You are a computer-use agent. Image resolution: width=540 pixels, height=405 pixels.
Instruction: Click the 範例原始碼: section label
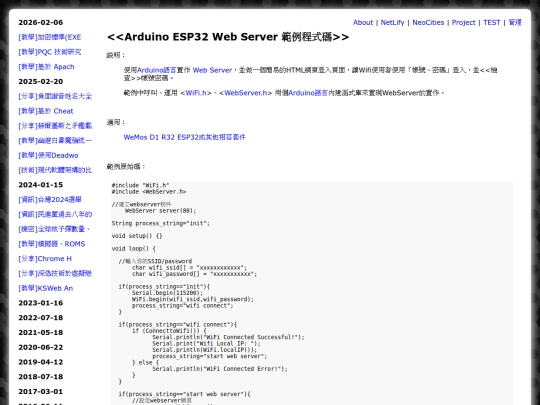click(126, 167)
